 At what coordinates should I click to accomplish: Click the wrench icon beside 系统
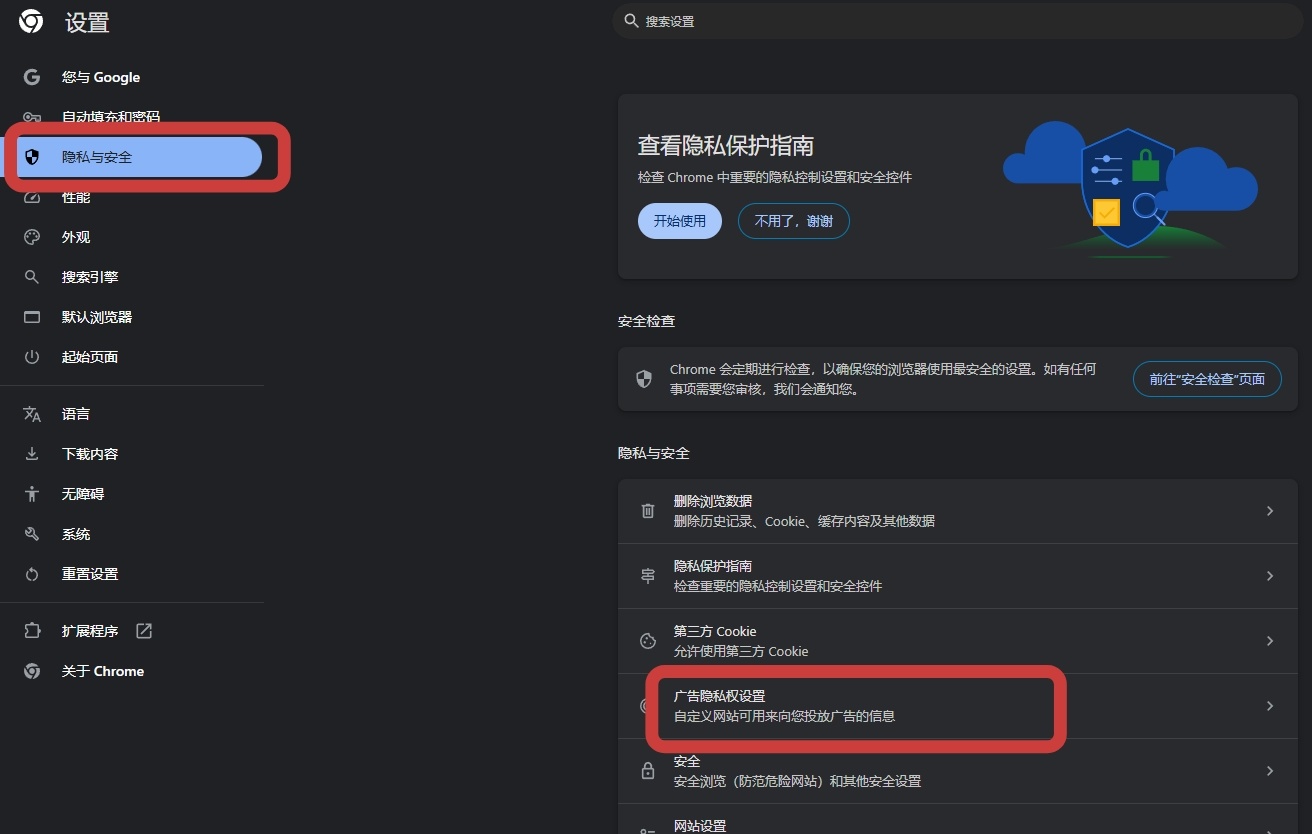click(32, 534)
